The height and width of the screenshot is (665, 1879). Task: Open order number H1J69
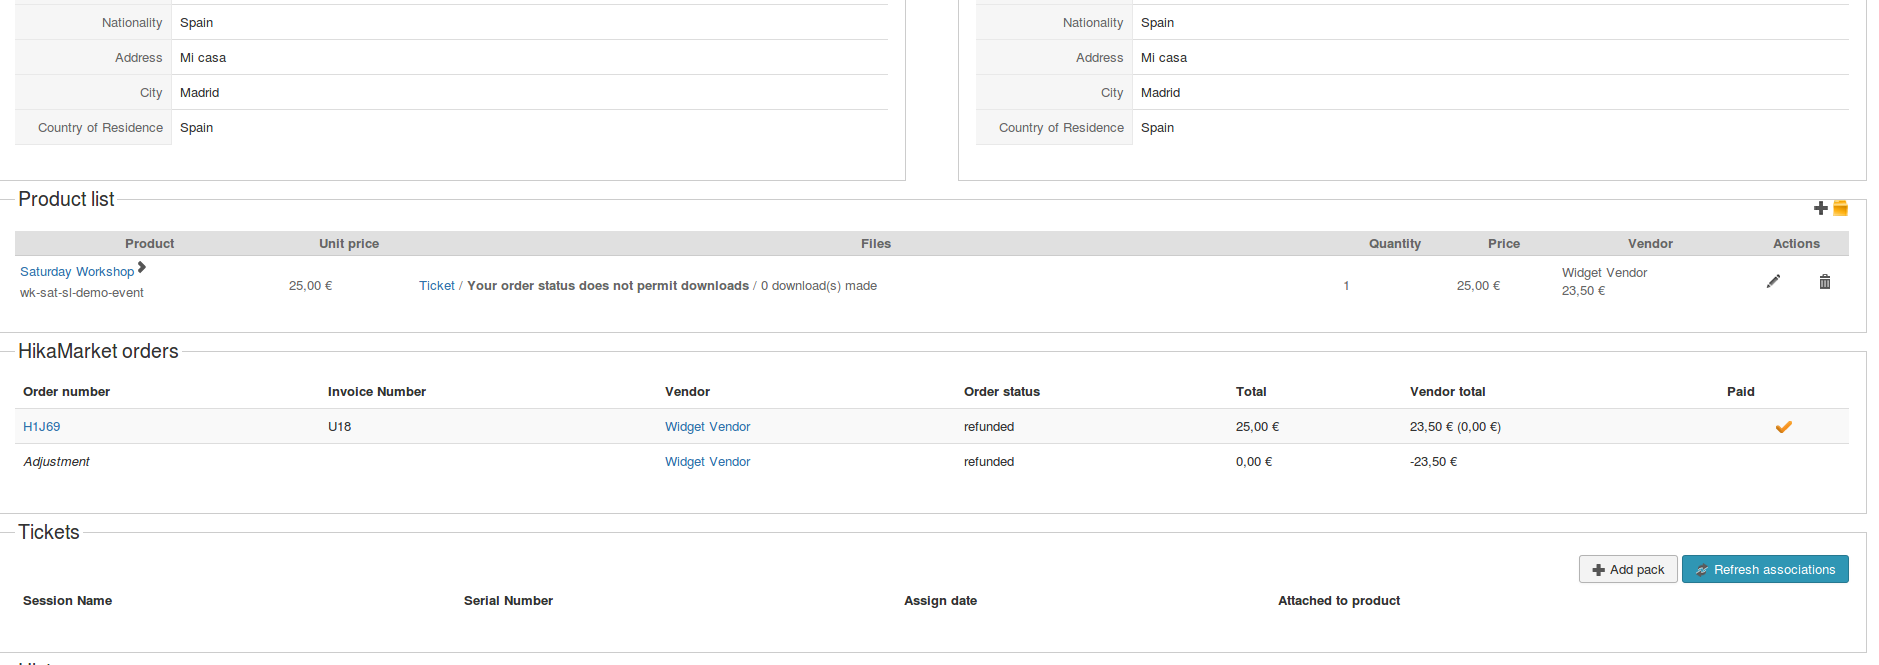click(42, 427)
